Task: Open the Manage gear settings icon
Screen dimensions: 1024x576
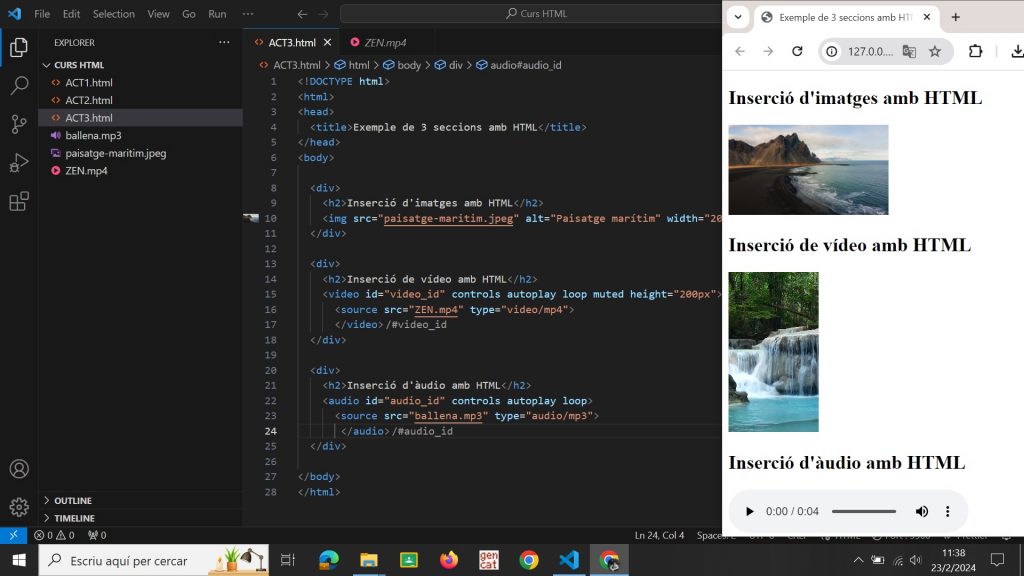Action: (x=18, y=507)
